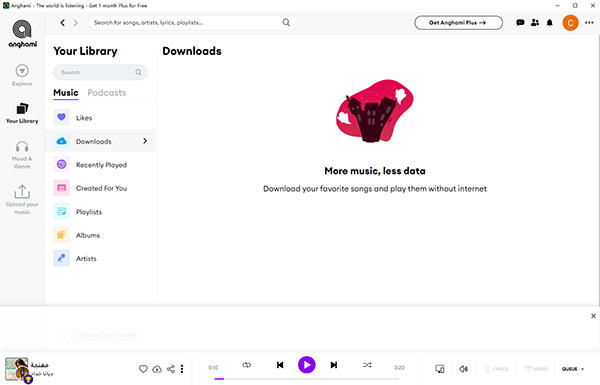The height and width of the screenshot is (385, 600).
Task: Click the Artists microphone icon
Action: tap(61, 258)
